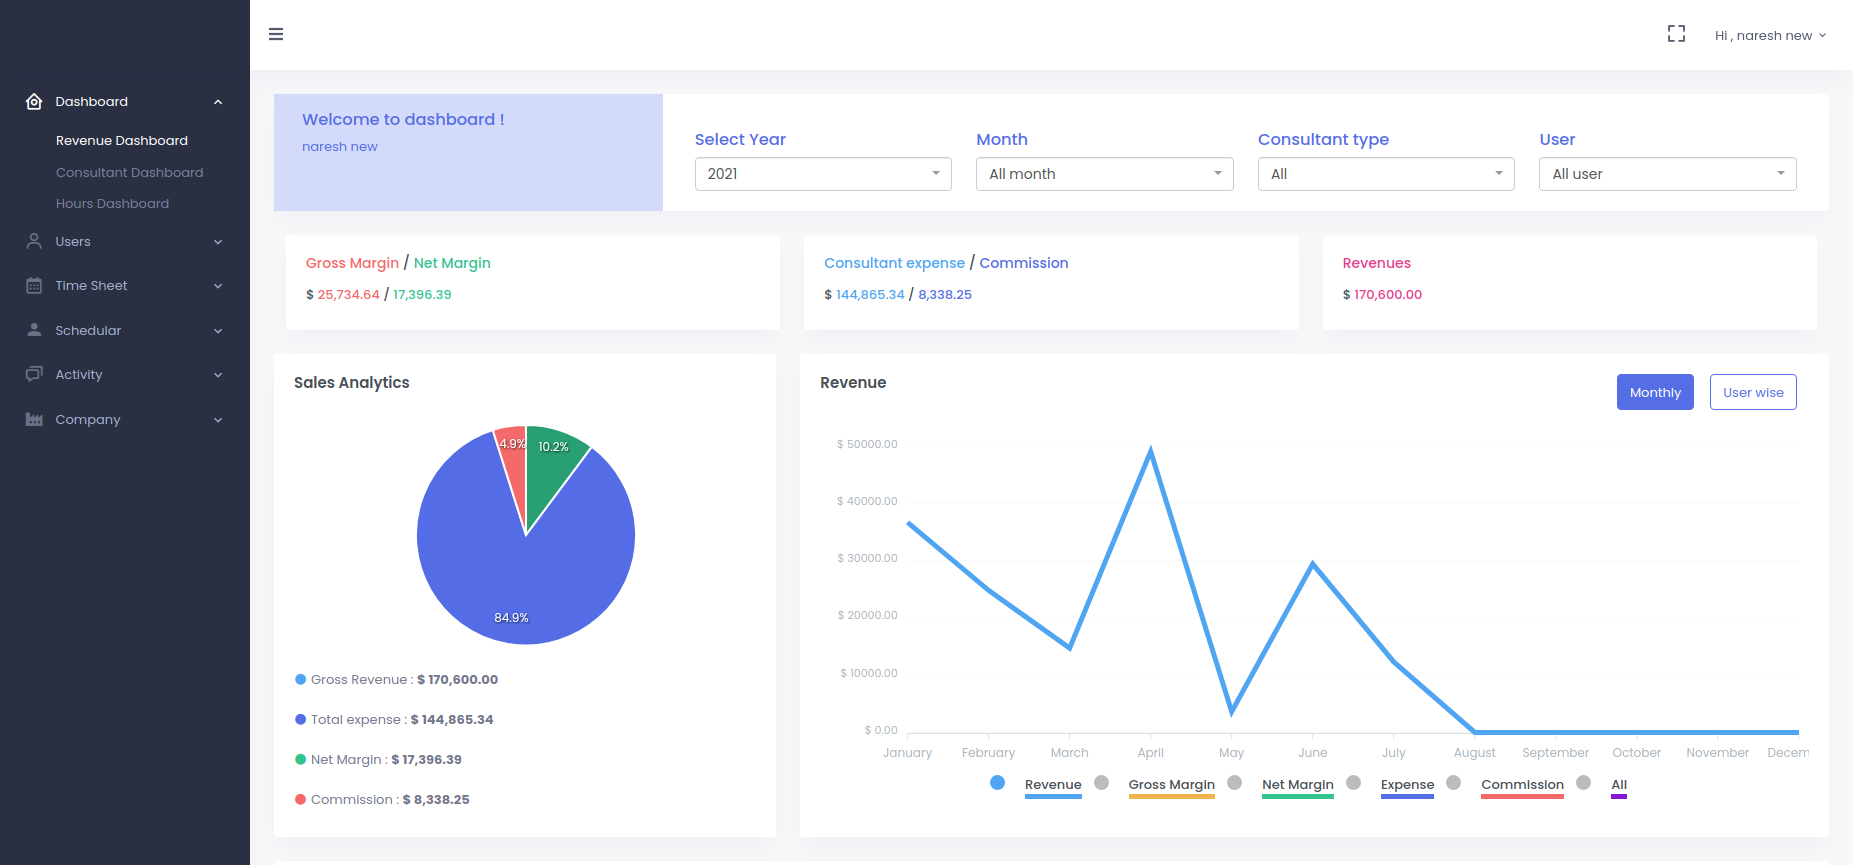Select the Expense series radio dot
1853x865 pixels.
point(1353,783)
